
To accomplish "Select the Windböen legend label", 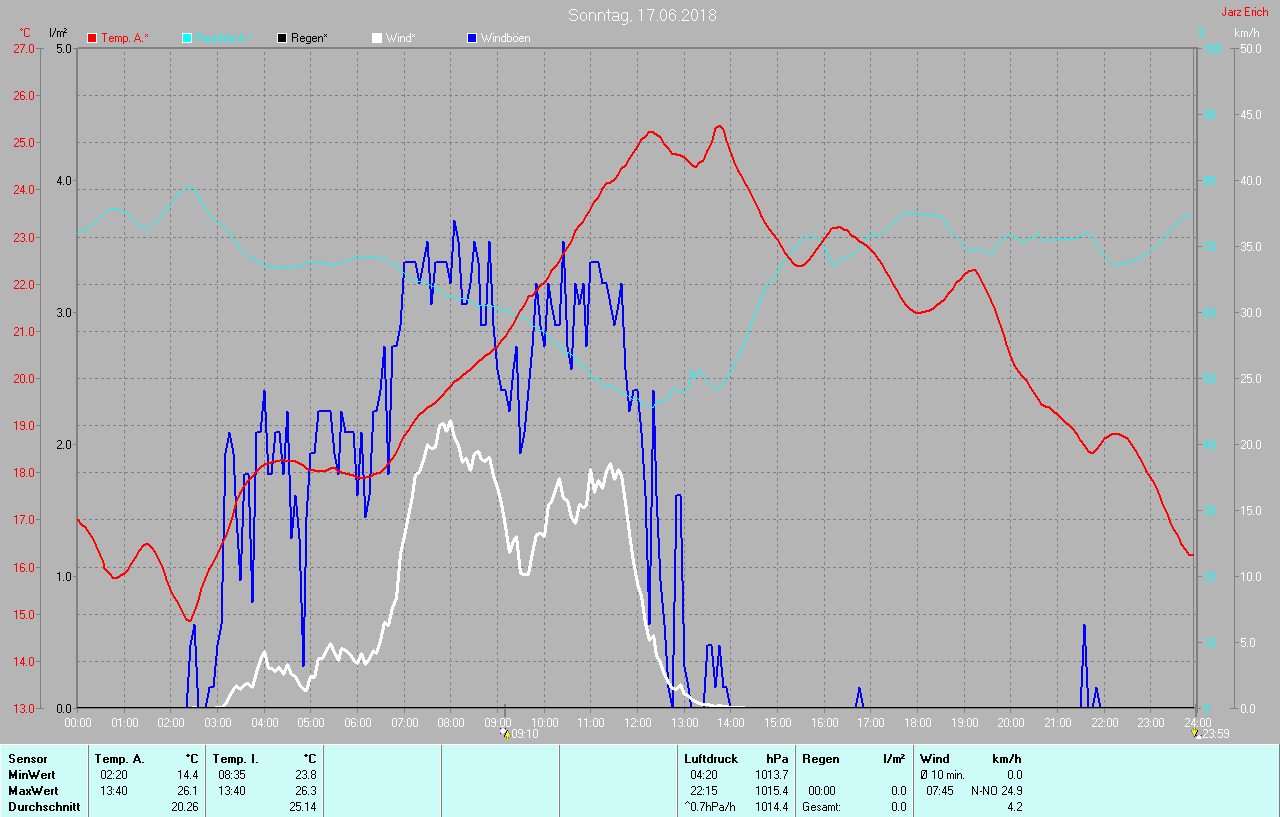I will (505, 38).
